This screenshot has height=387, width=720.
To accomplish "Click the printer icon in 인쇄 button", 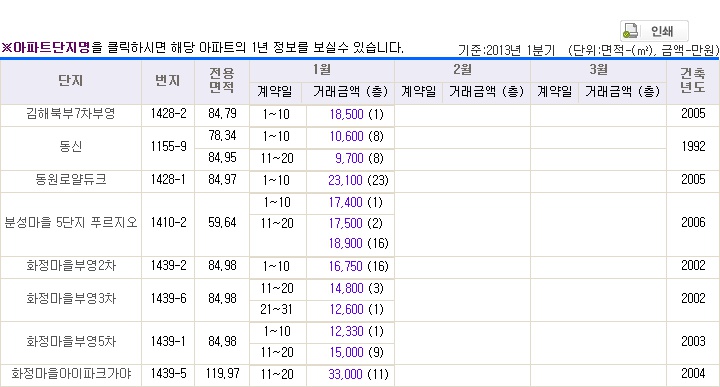I will (631, 31).
